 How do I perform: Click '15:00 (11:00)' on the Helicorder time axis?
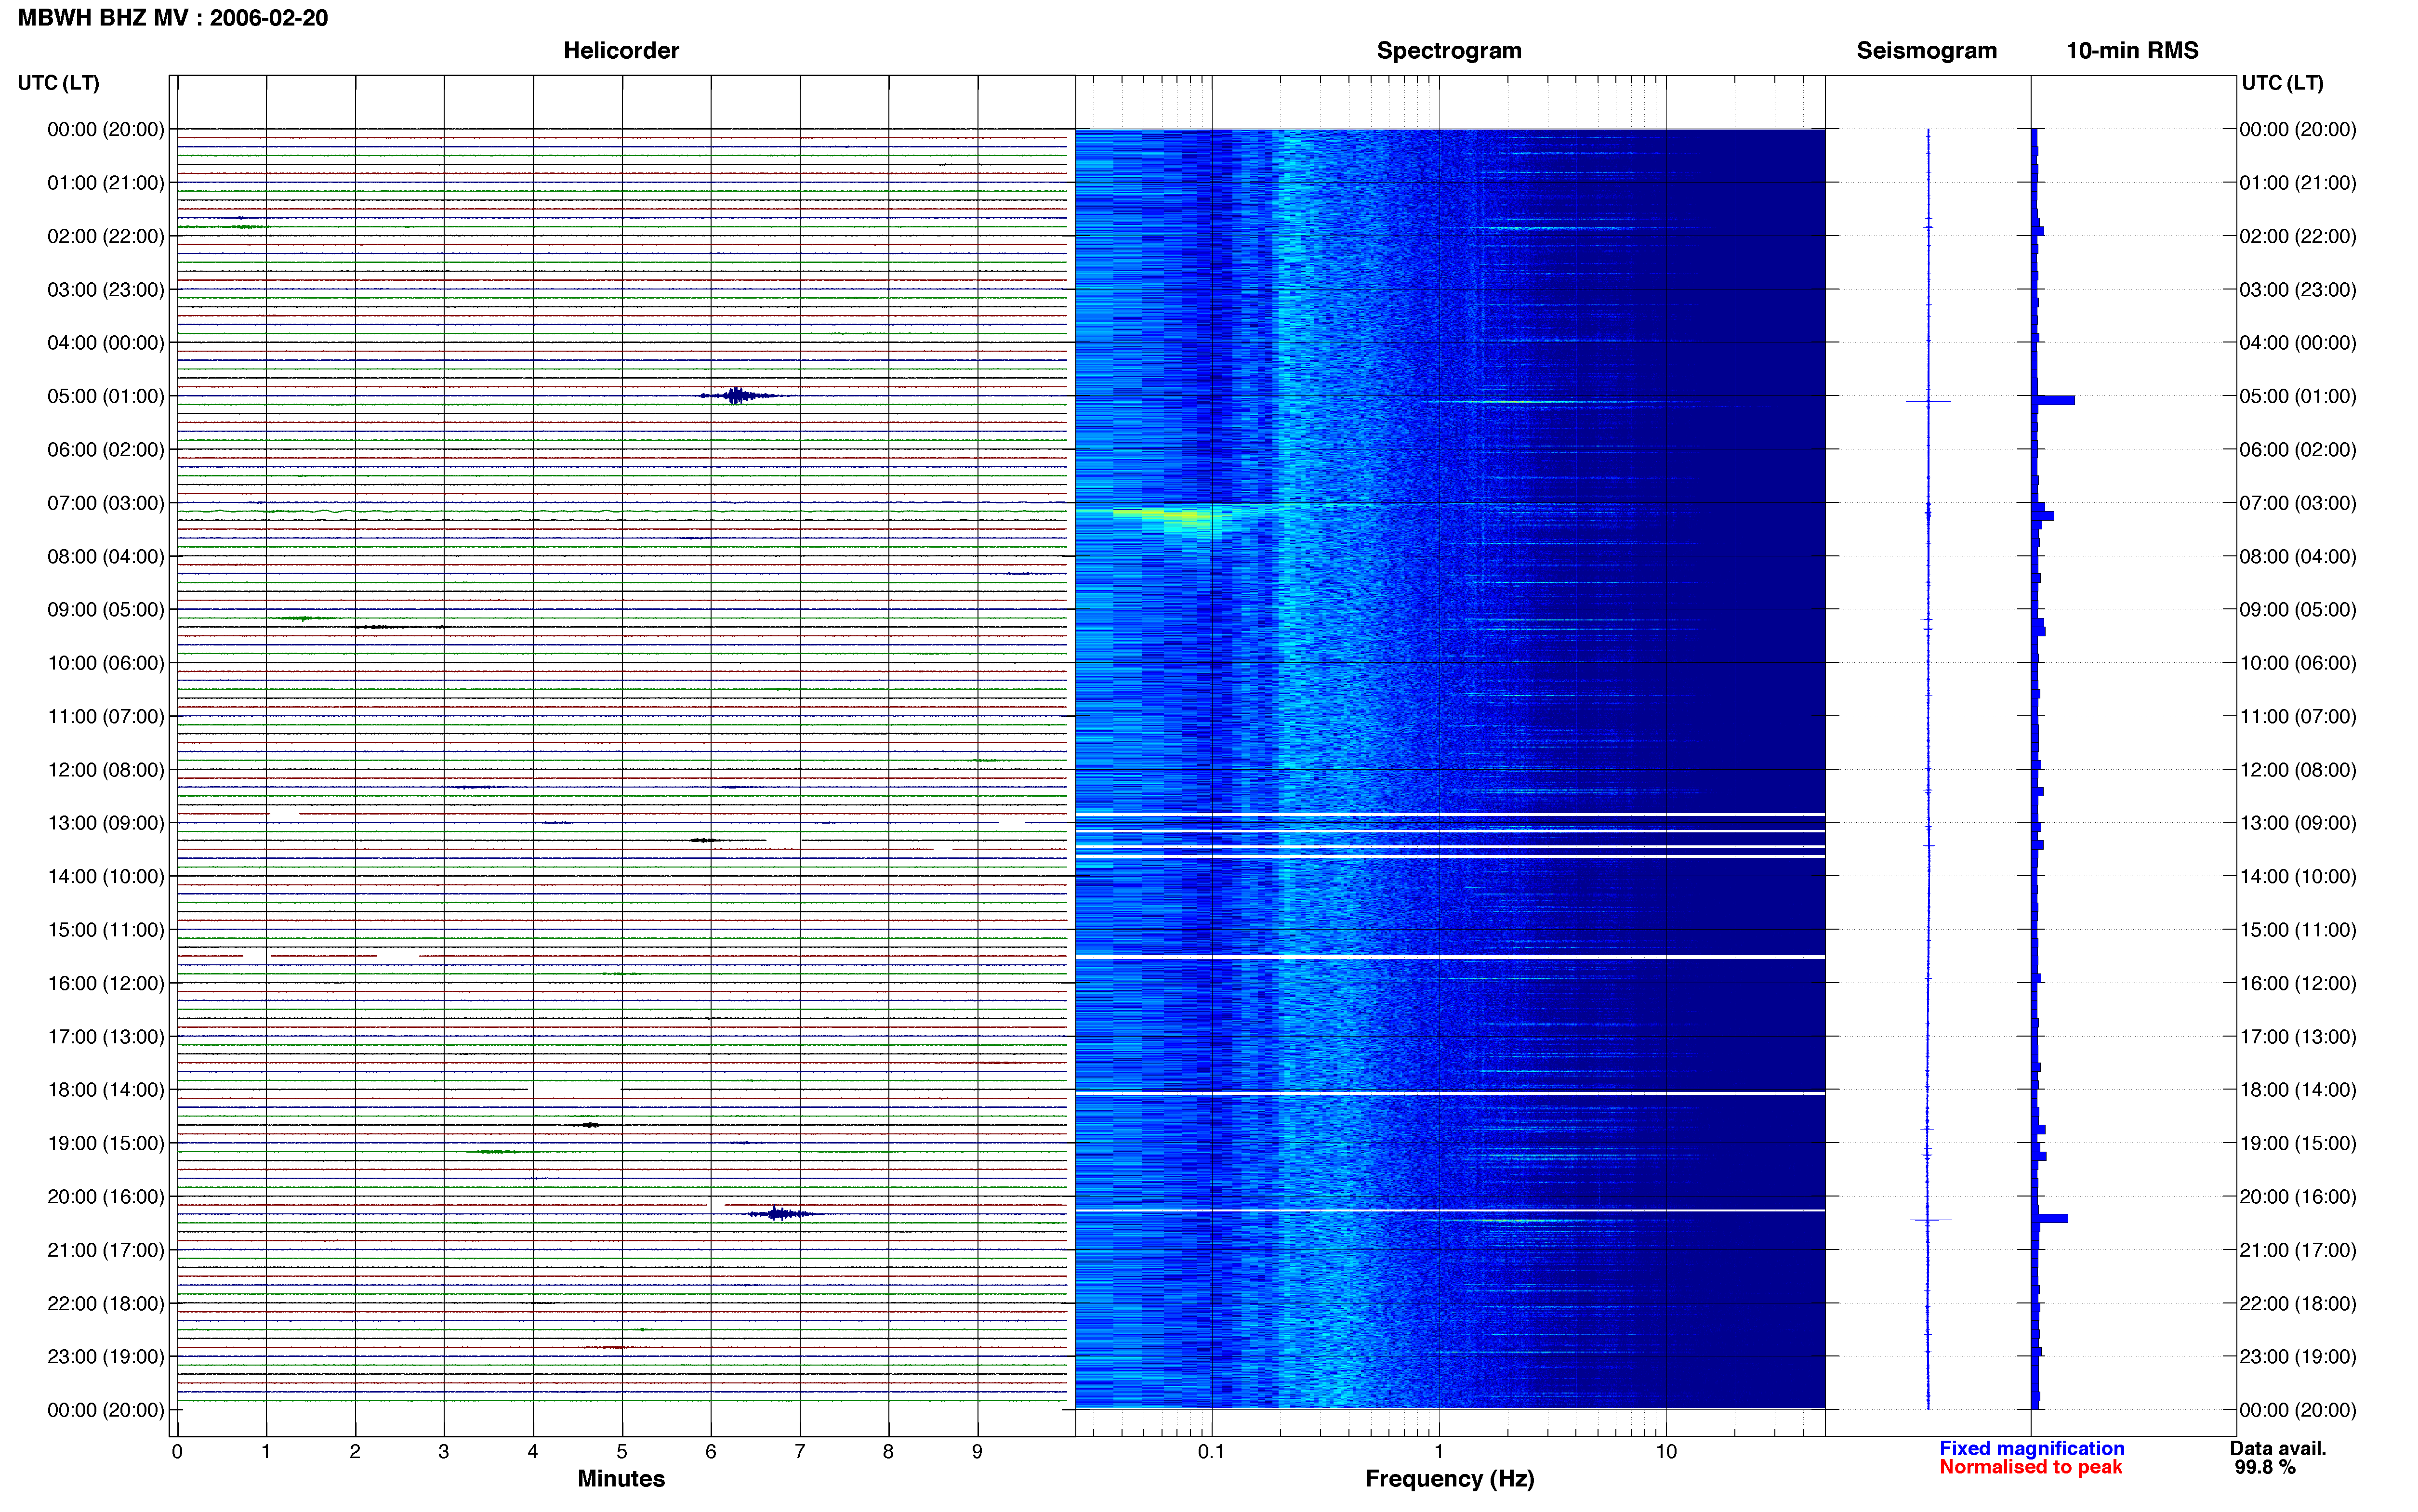[x=106, y=930]
